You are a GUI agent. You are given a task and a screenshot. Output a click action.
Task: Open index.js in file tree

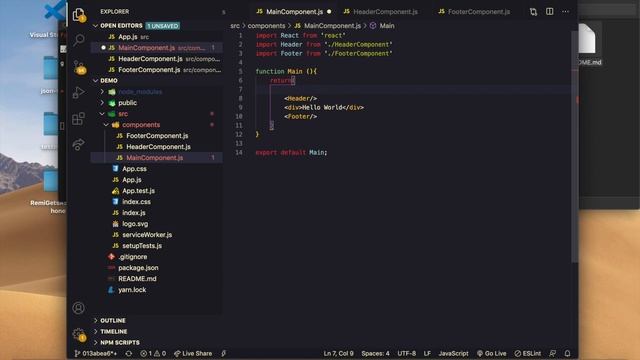coord(133,213)
